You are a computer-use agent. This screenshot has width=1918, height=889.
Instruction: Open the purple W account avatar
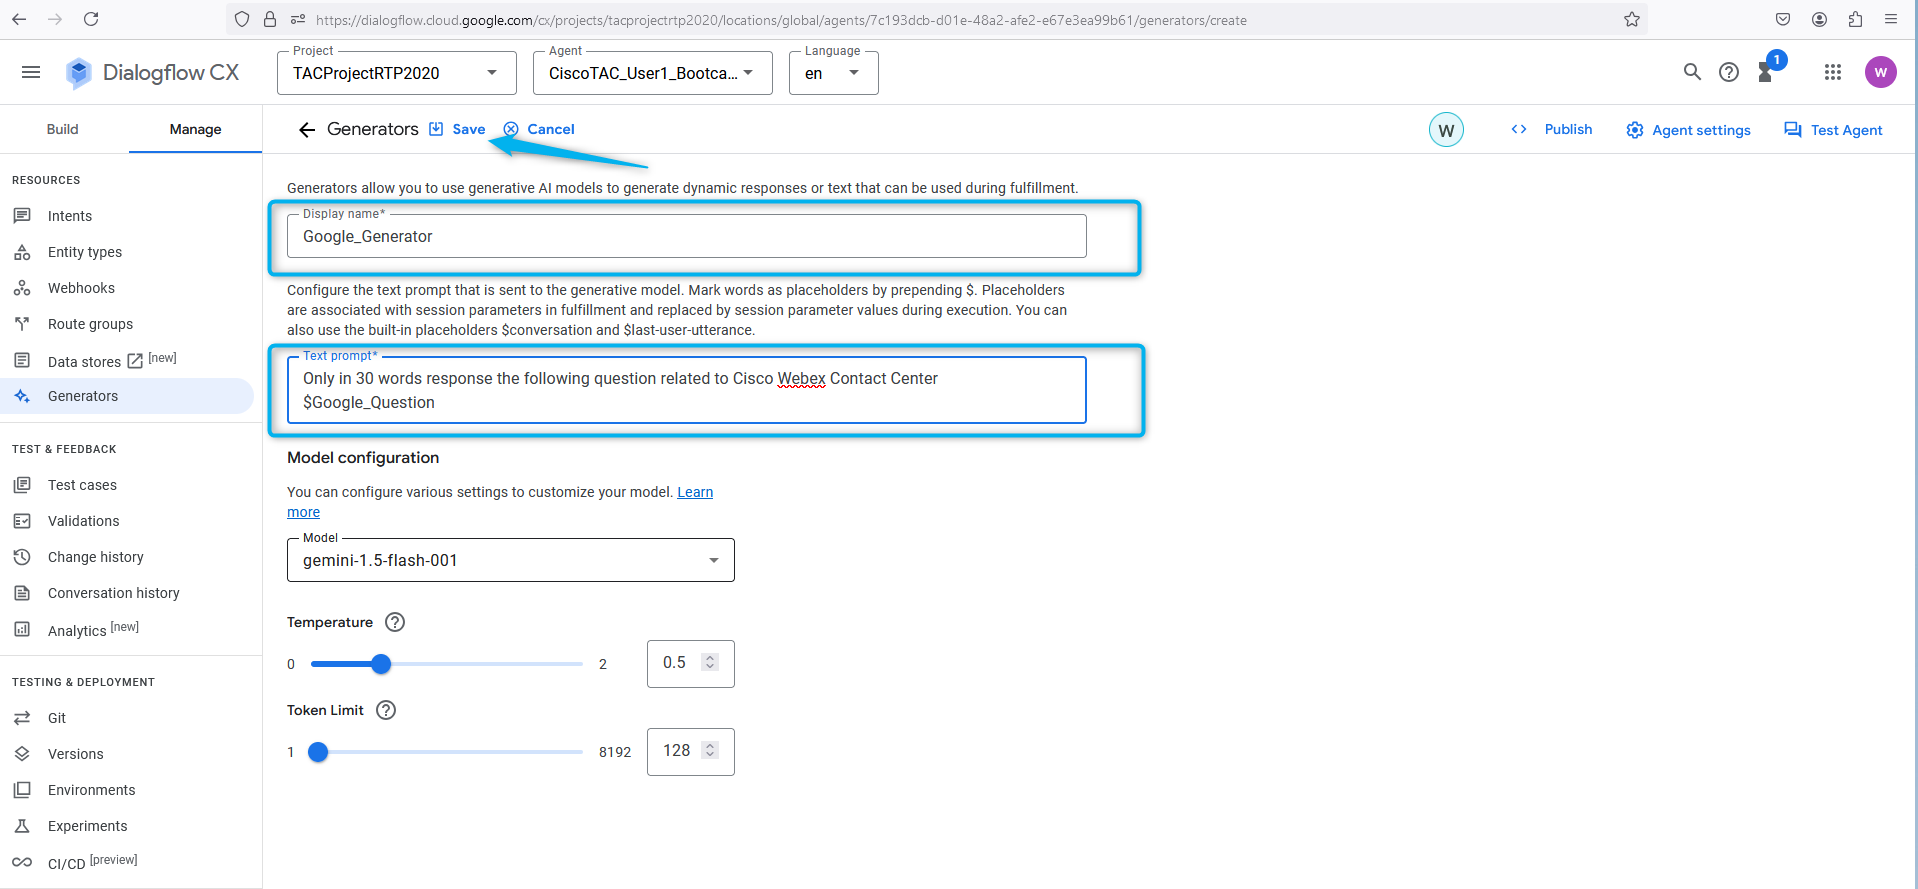pos(1880,72)
